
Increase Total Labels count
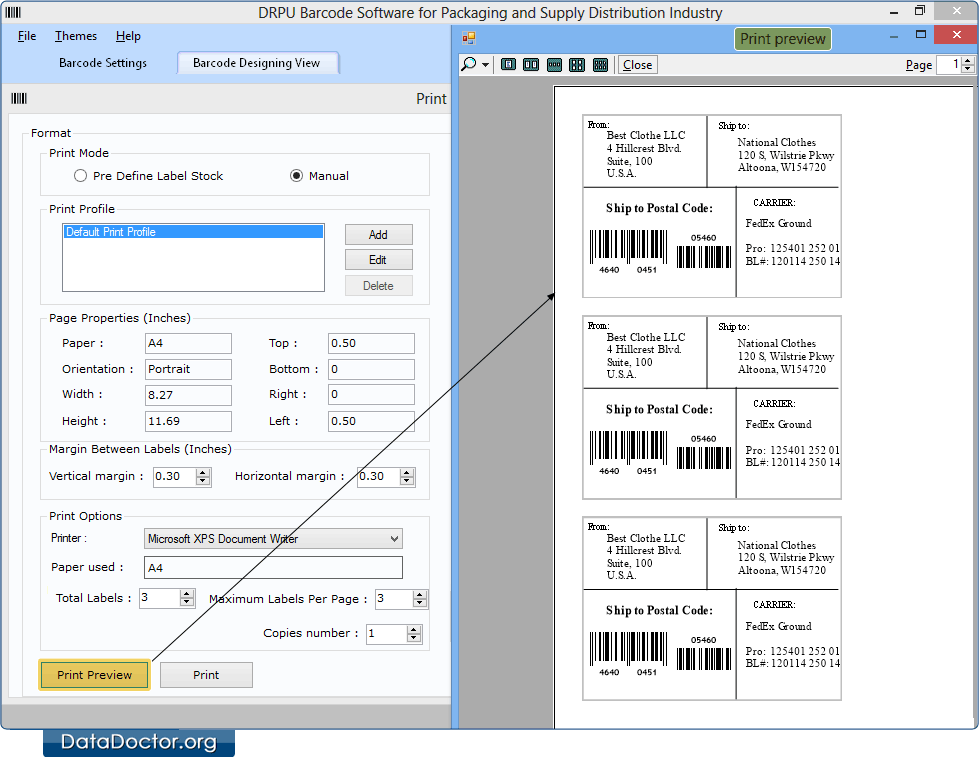click(x=187, y=594)
